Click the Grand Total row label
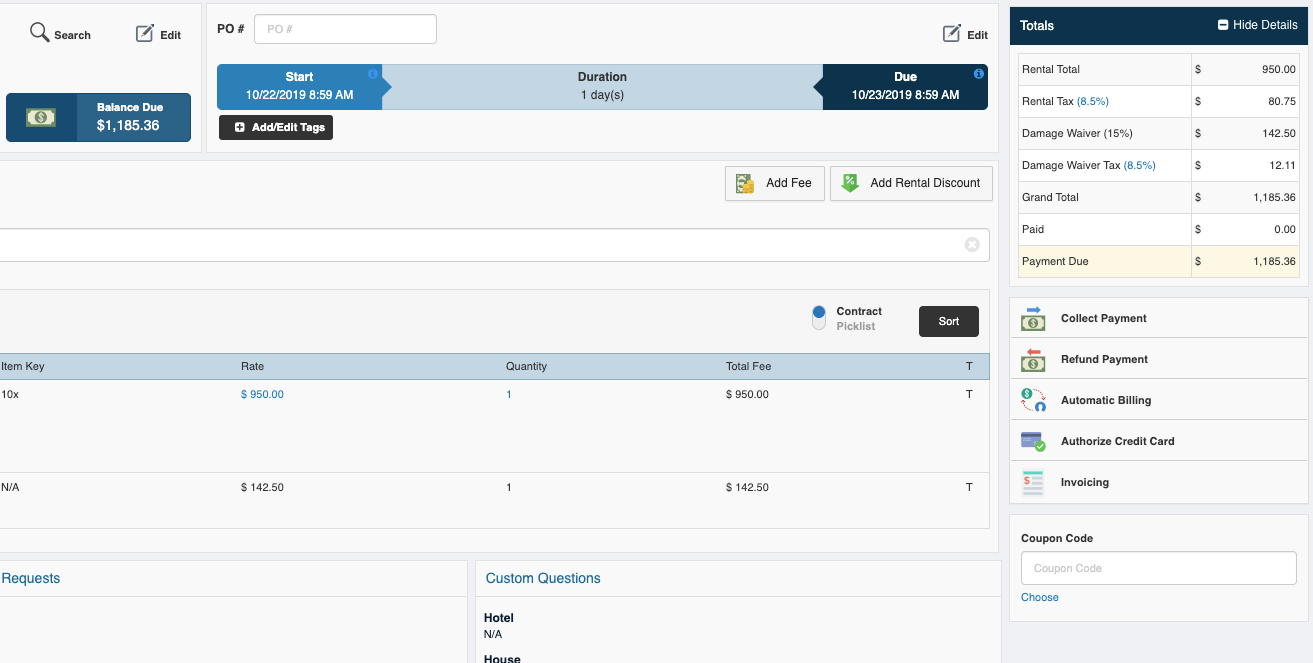Screen dimensions: 1313x663 1050,197
